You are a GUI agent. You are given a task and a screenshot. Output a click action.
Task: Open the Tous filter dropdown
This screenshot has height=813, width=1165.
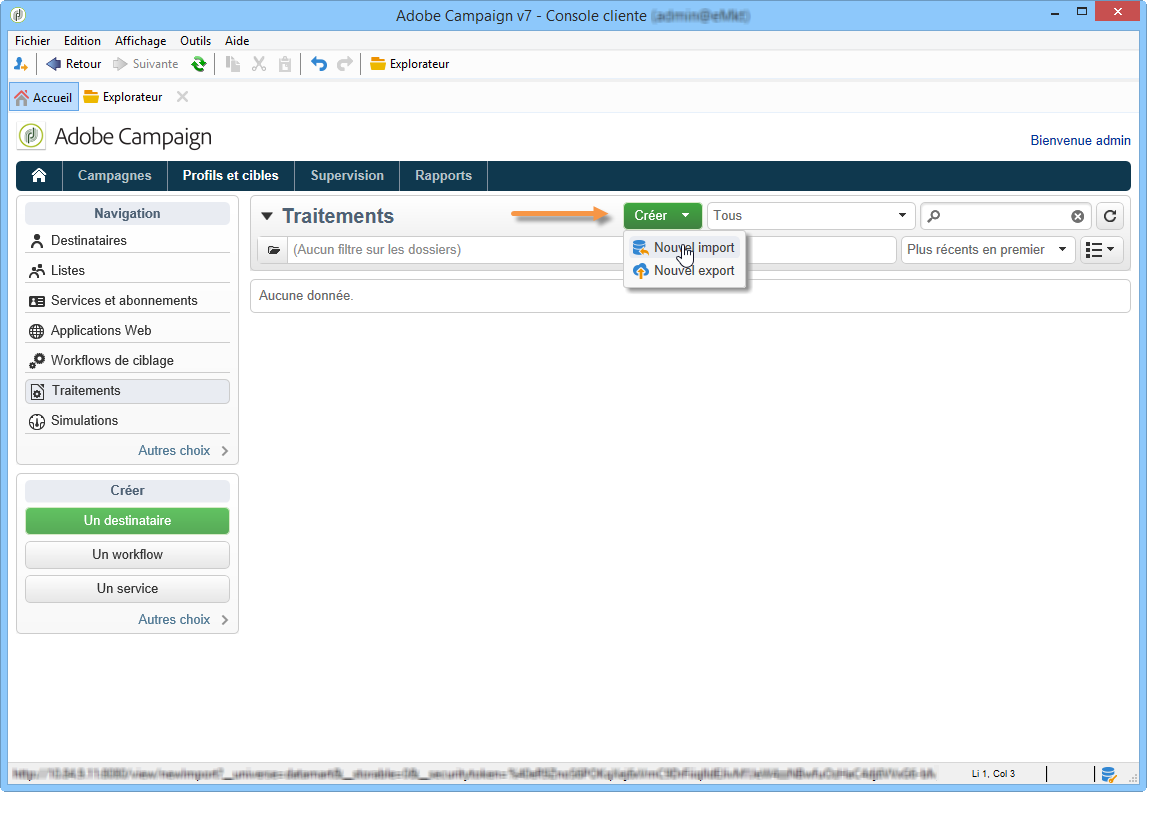click(810, 216)
